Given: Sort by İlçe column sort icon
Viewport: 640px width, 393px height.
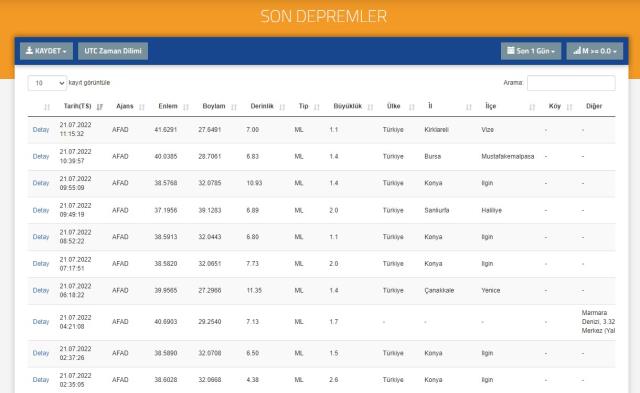Looking at the screenshot, I should tap(532, 107).
